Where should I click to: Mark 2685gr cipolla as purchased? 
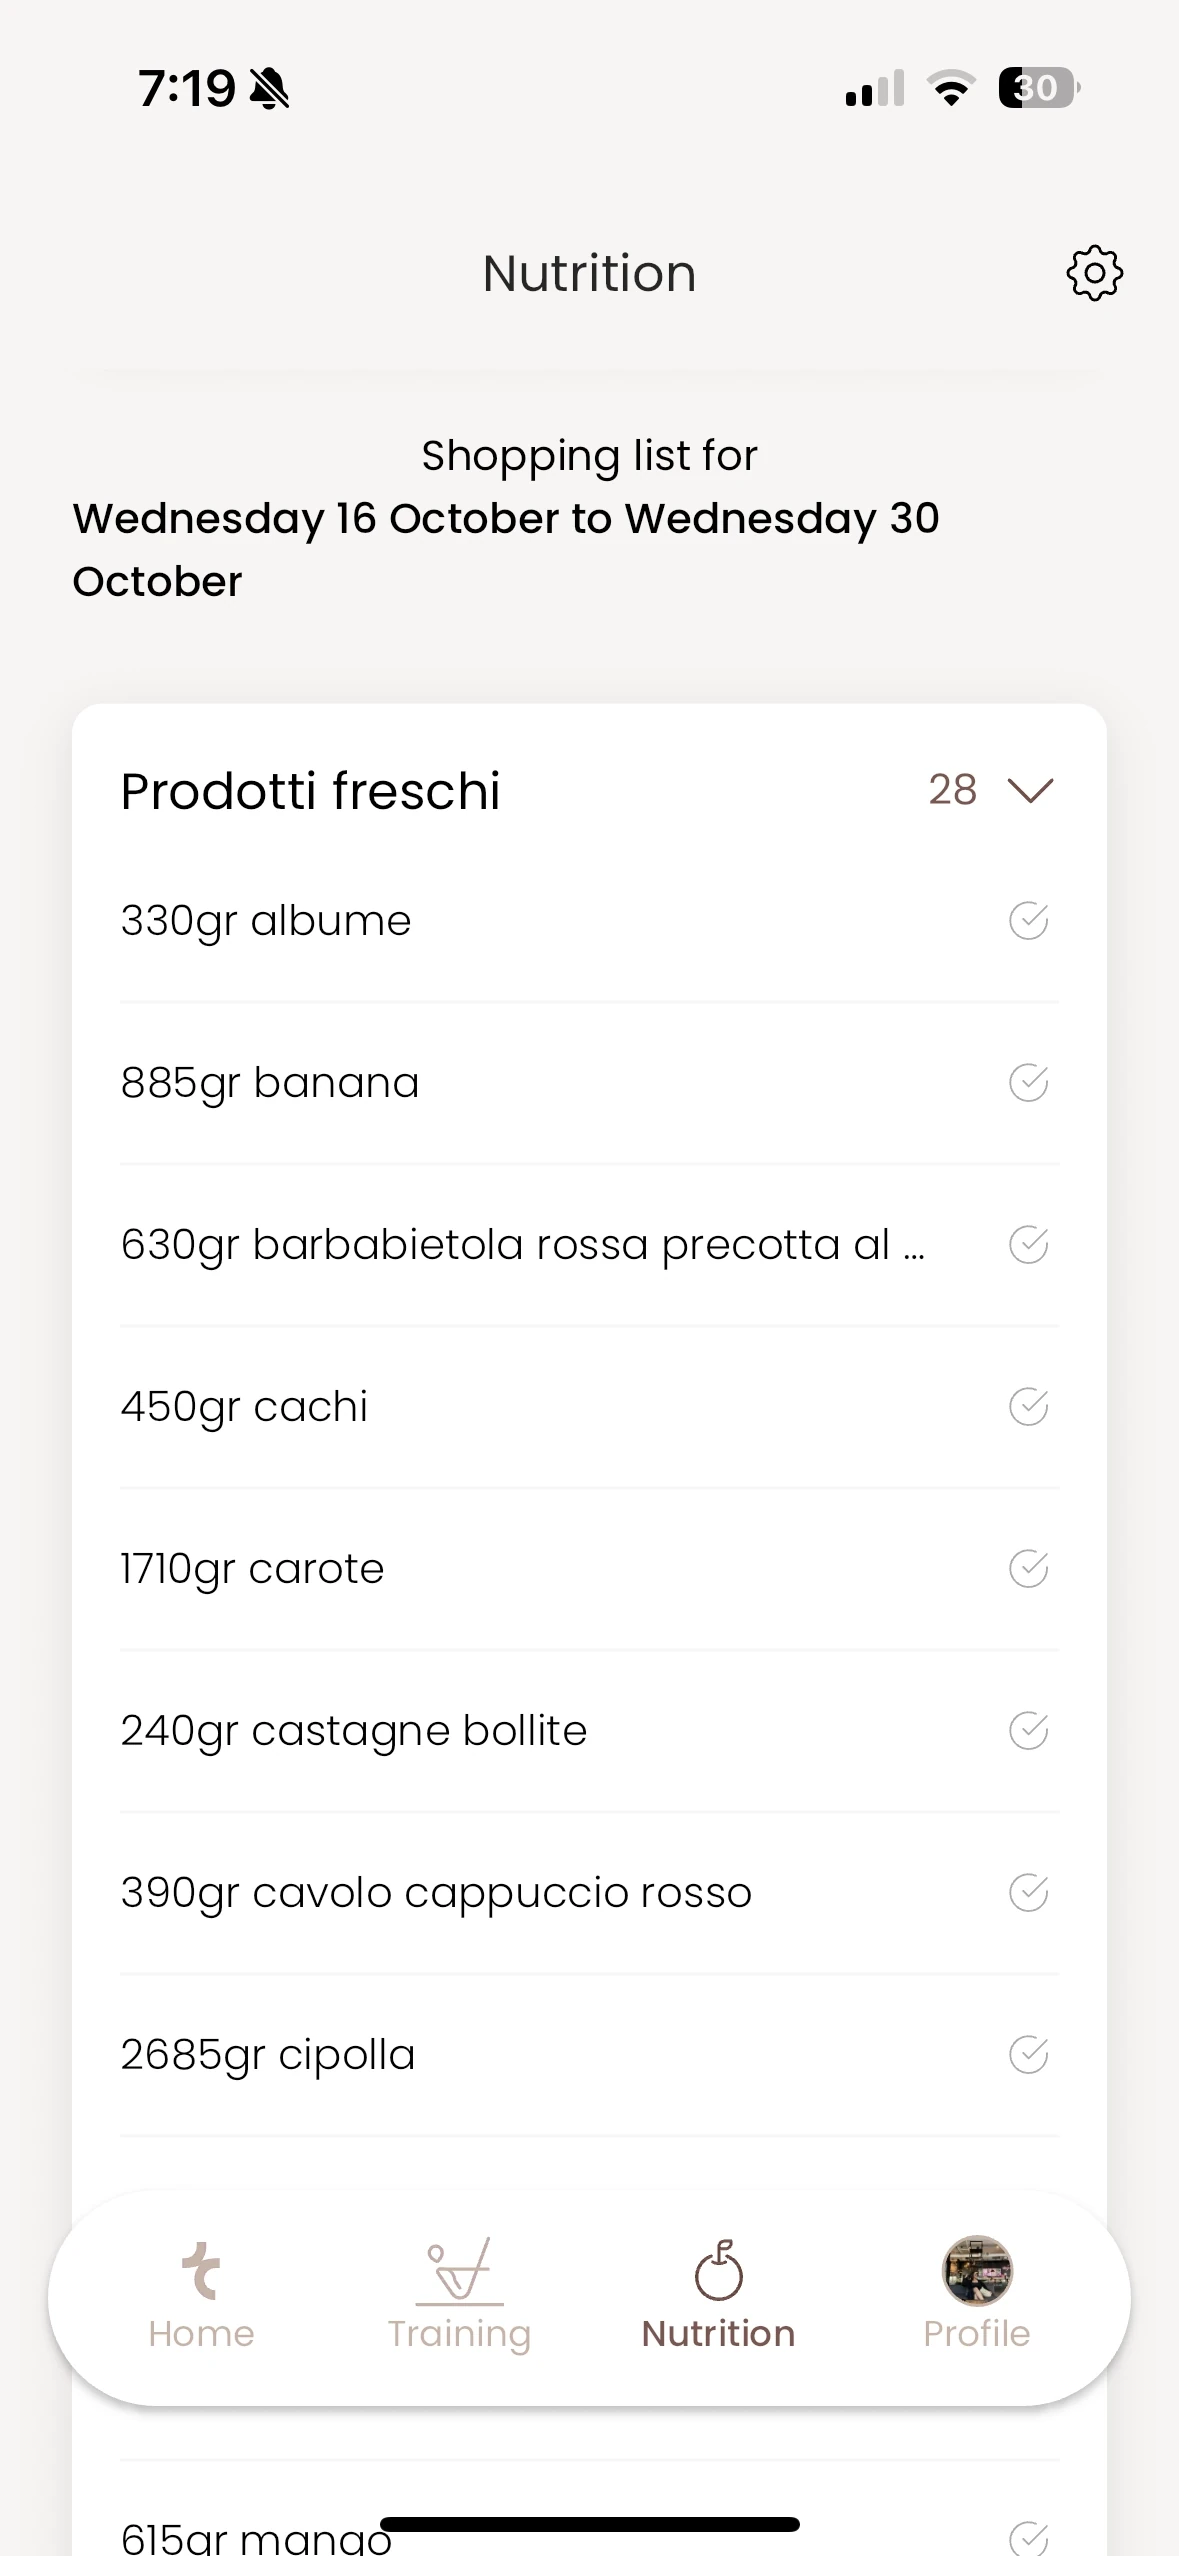pos(1028,2055)
